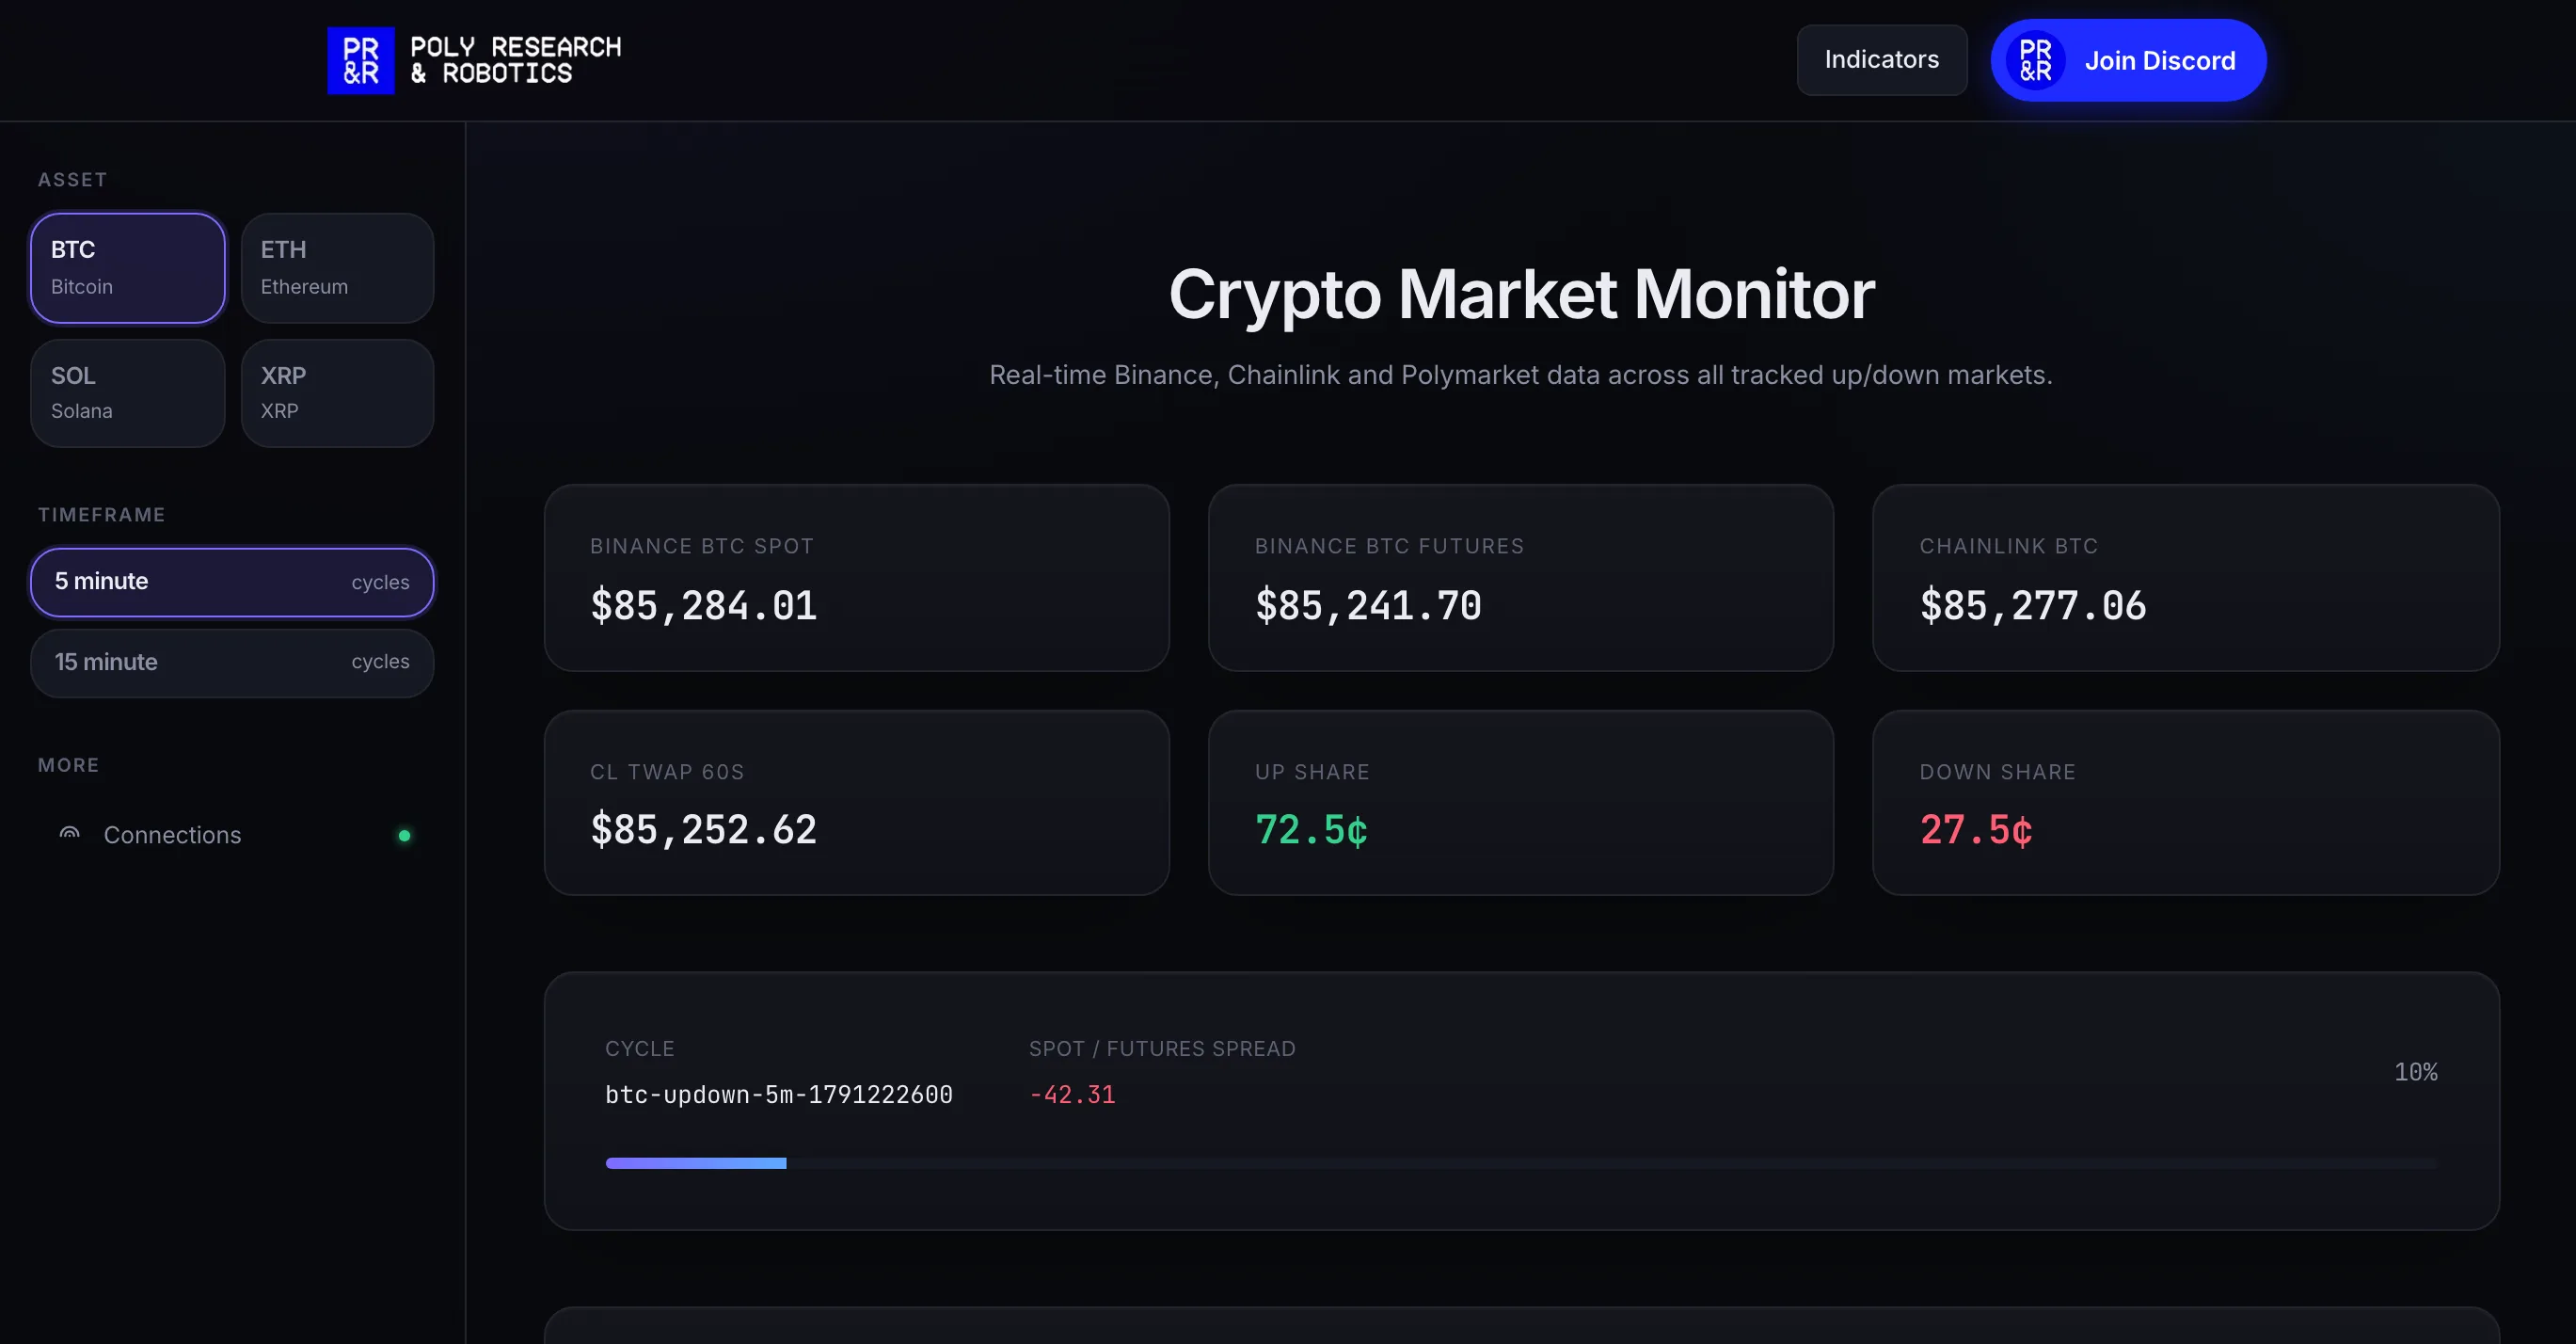Image resolution: width=2576 pixels, height=1344 pixels.
Task: Click the Binance BTC Futures price card
Action: pos(1520,578)
